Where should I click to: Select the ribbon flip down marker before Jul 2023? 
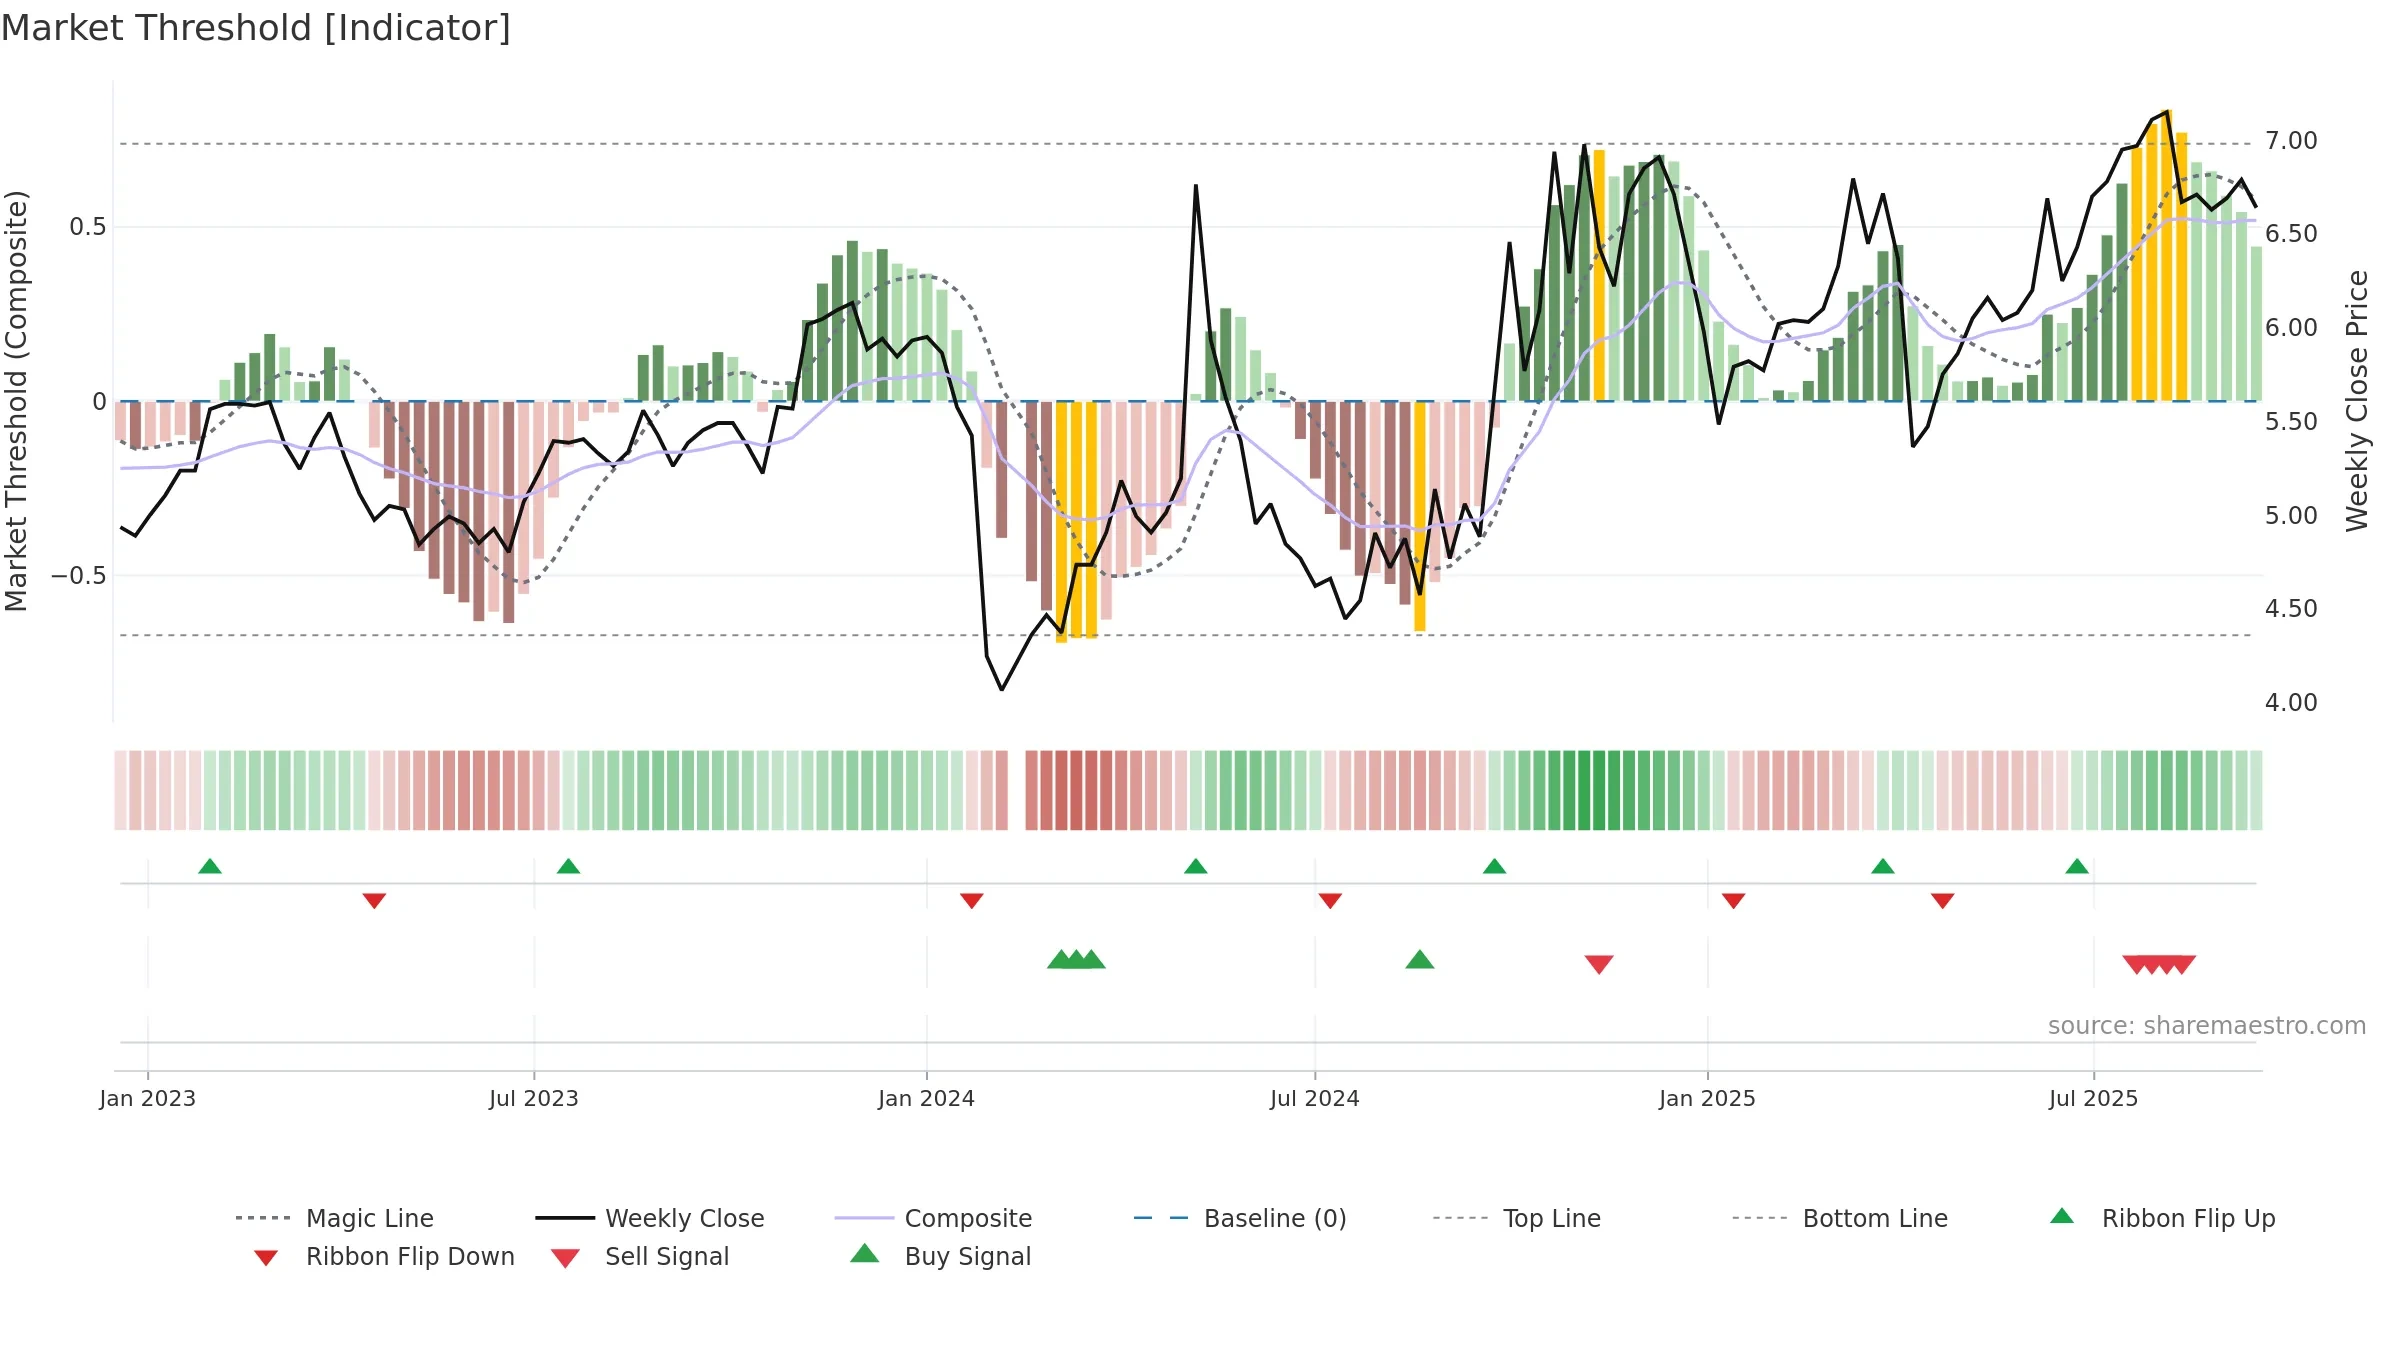point(374,901)
